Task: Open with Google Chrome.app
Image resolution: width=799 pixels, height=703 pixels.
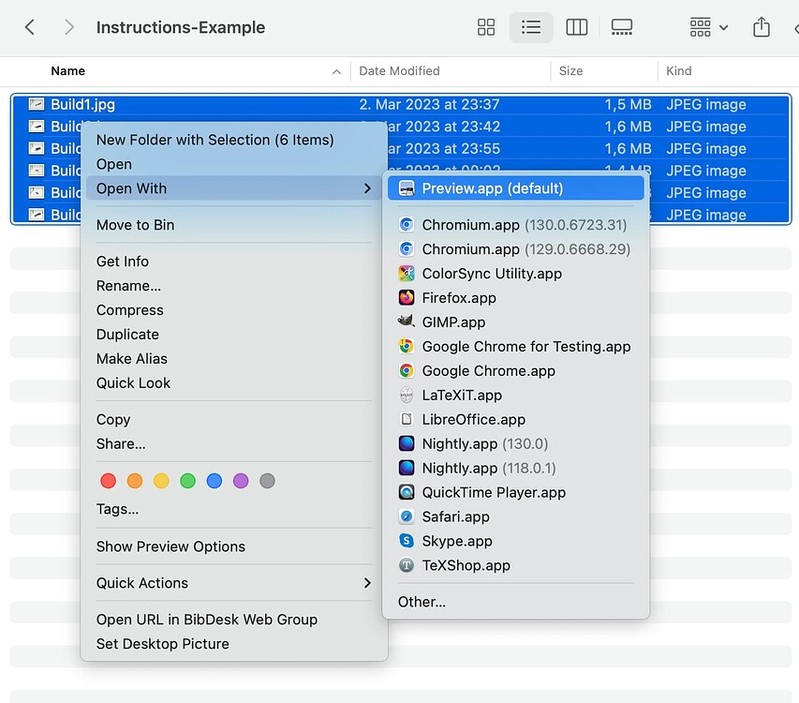Action: (488, 371)
